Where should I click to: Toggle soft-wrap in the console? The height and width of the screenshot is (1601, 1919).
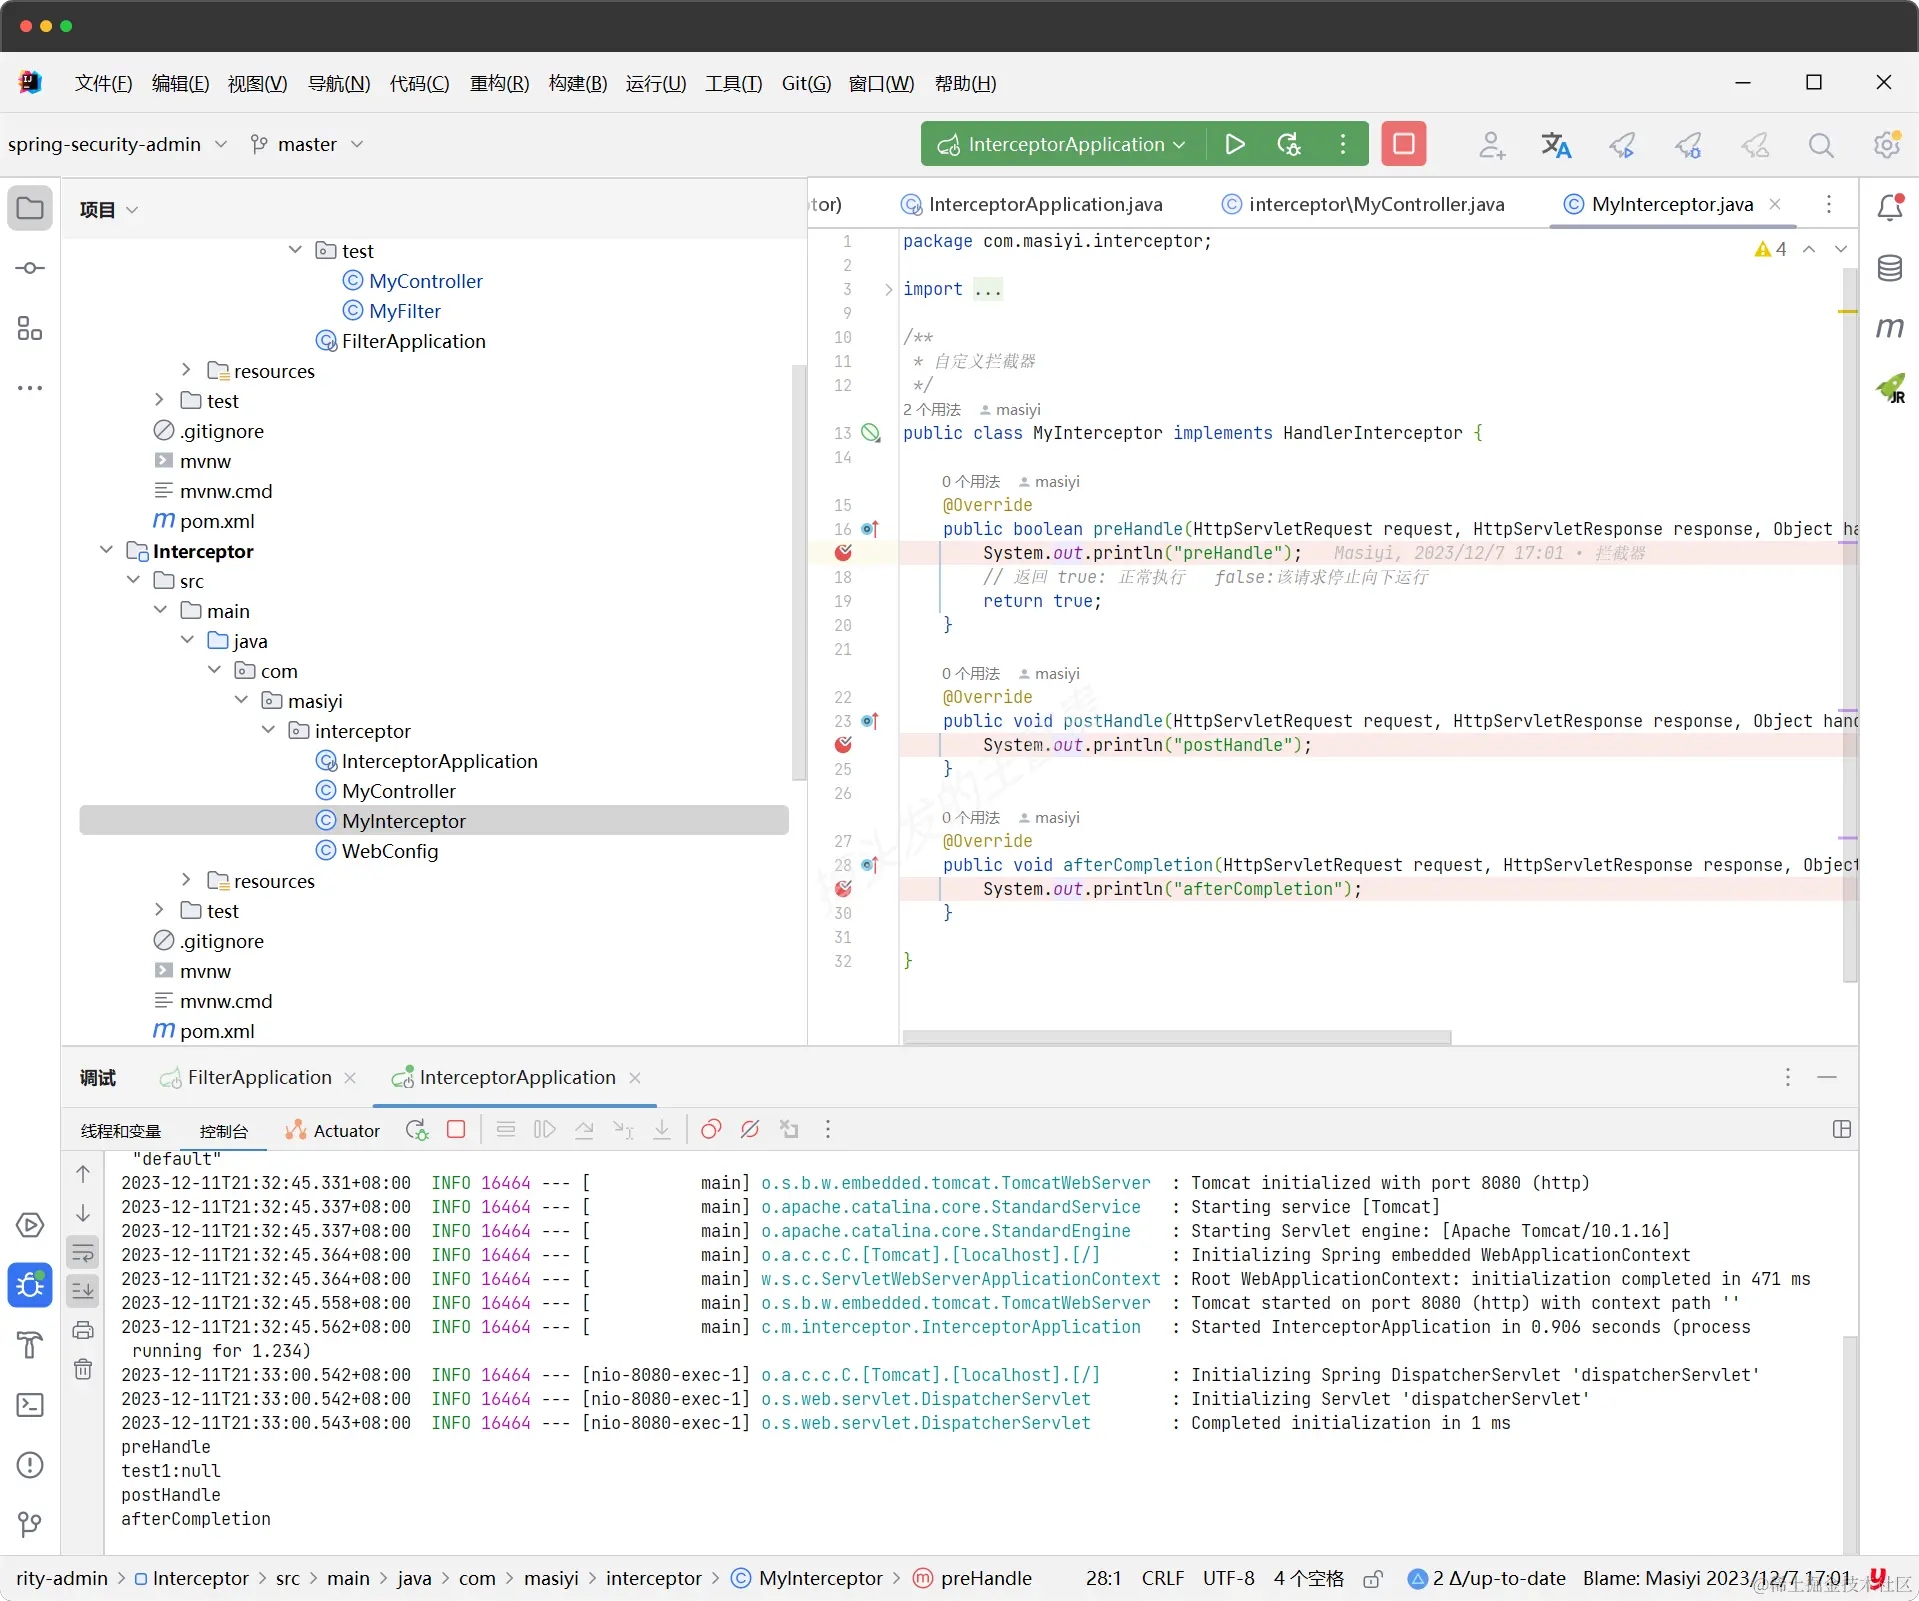[83, 1252]
